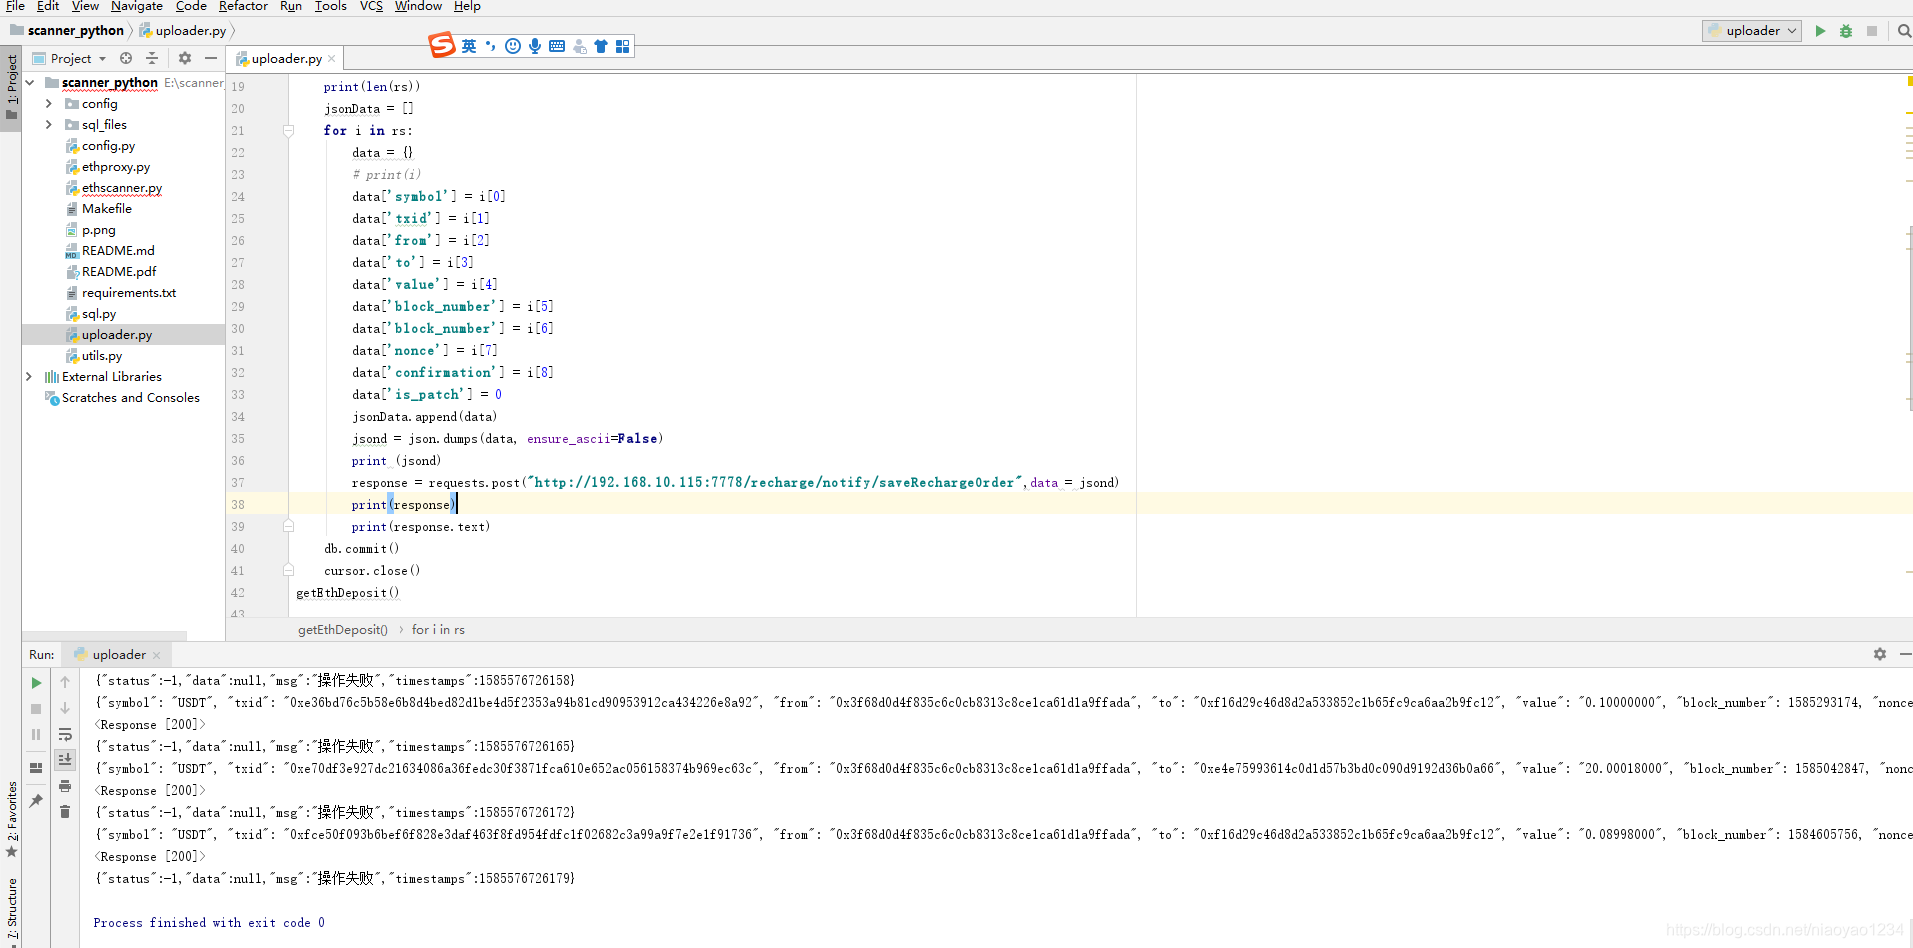Toggle pin tab in Run panel

tap(36, 801)
